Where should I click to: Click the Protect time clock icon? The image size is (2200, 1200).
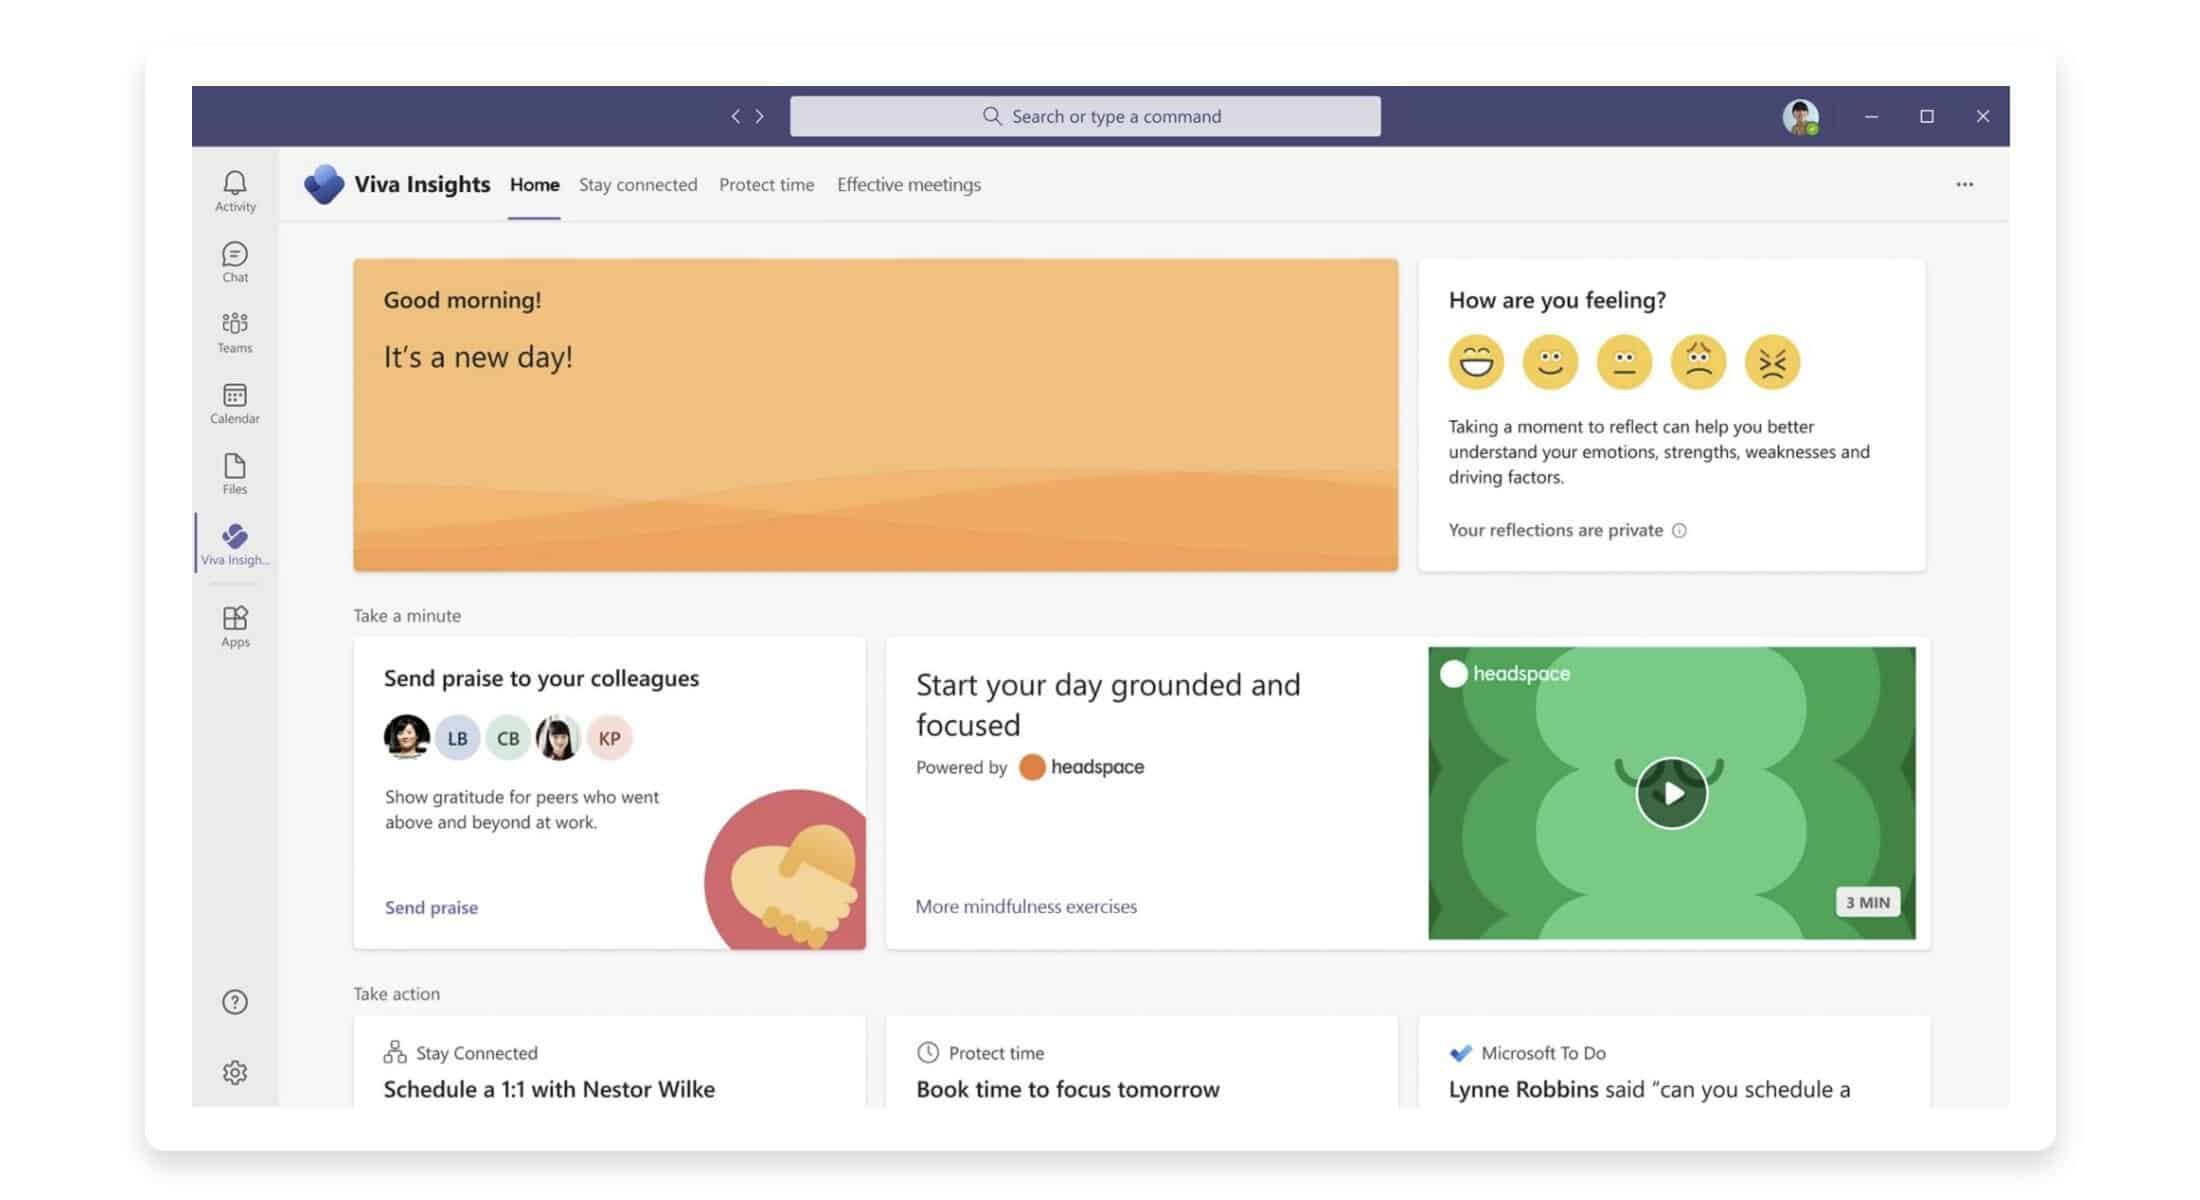click(928, 1052)
